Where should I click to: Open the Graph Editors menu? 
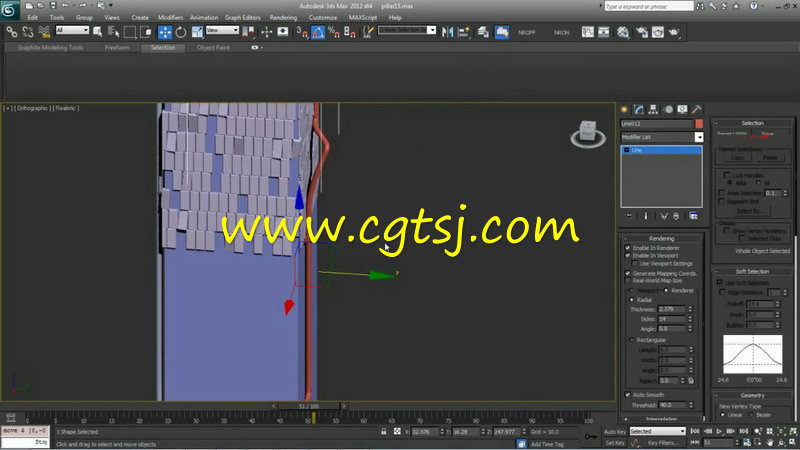coord(242,17)
